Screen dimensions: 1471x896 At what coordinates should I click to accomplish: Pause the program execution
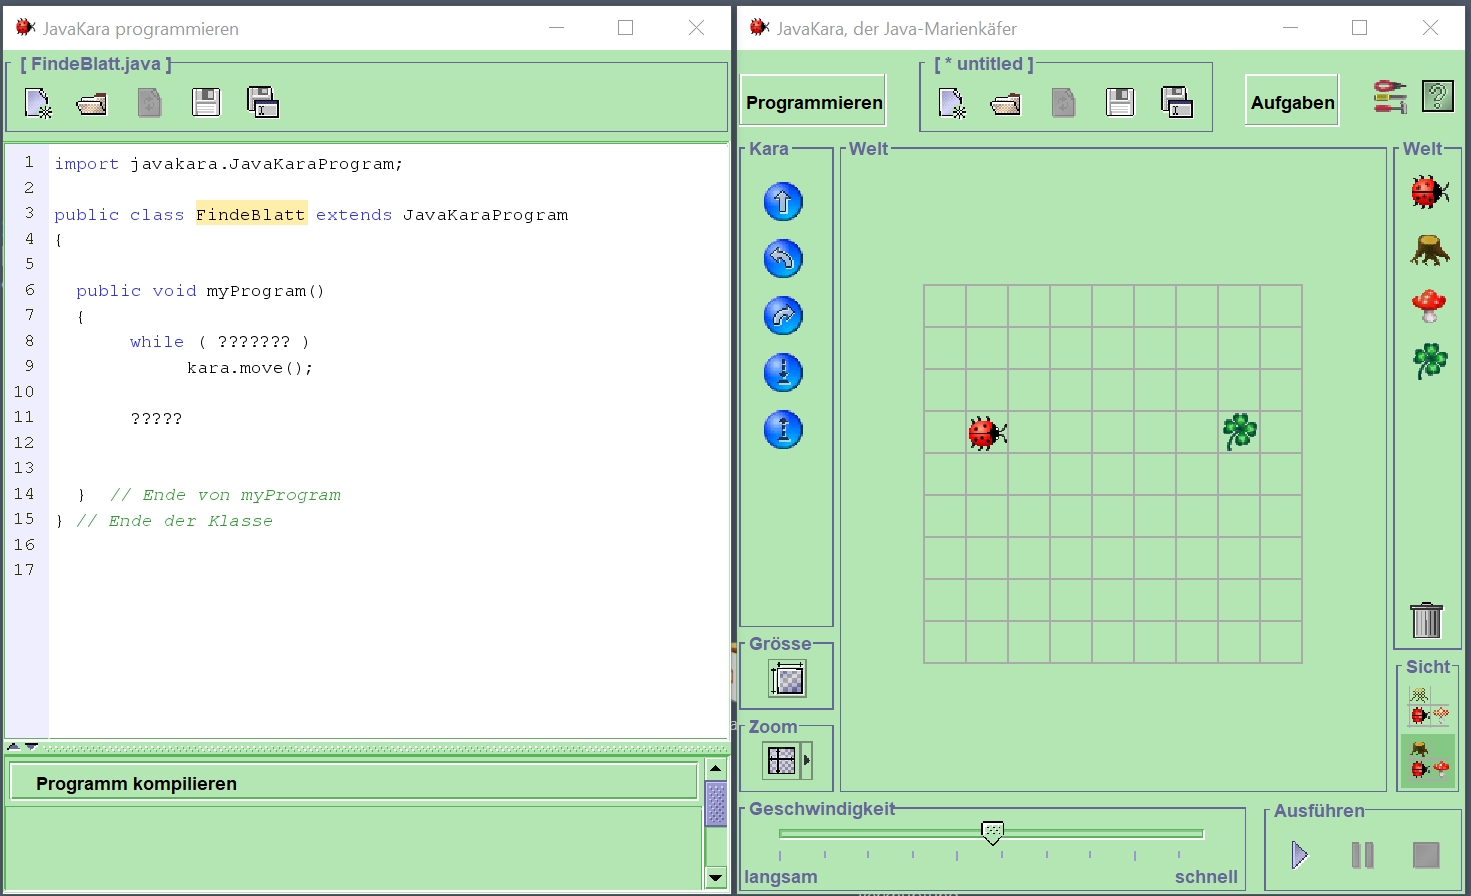(x=1362, y=855)
